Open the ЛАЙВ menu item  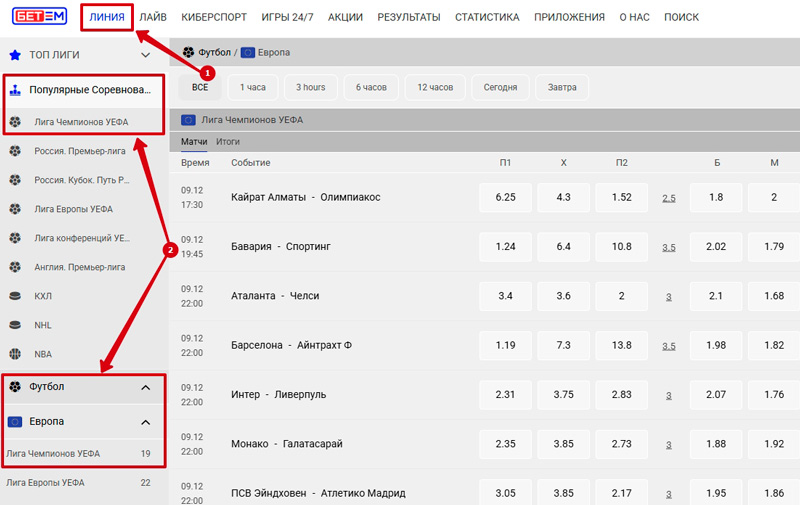pos(153,17)
